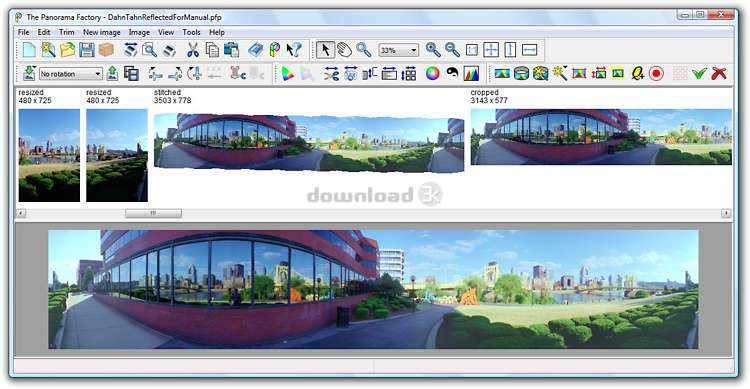
Task: Click the red X cancel icon
Action: tap(719, 74)
